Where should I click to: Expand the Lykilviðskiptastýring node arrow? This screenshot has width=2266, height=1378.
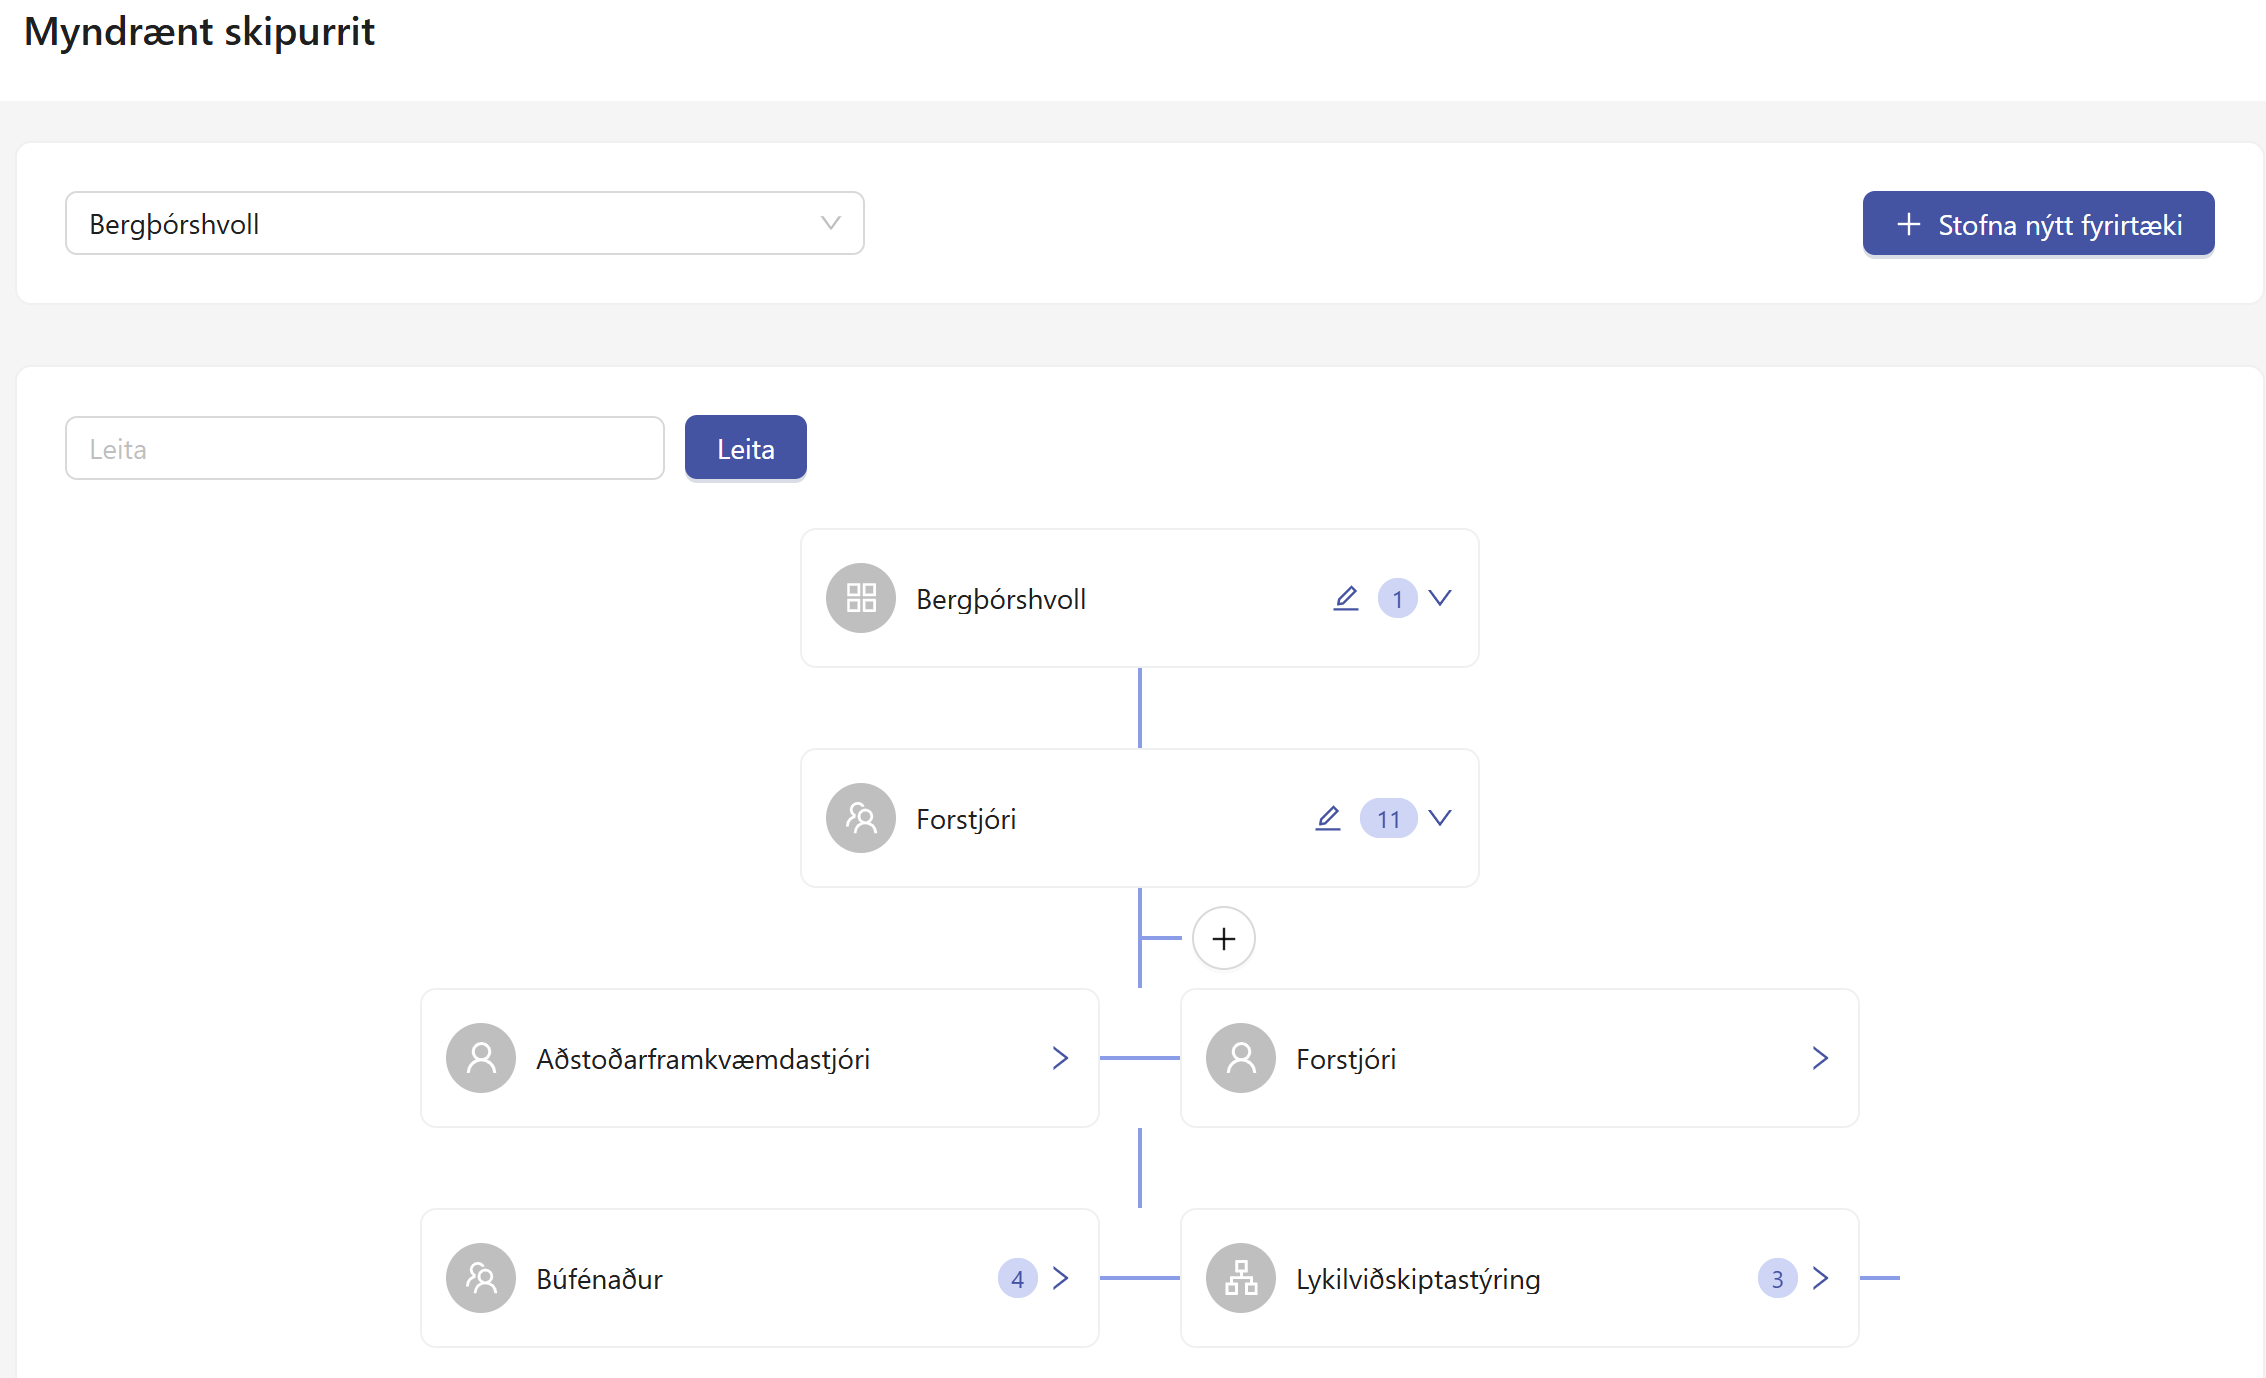(x=1820, y=1278)
